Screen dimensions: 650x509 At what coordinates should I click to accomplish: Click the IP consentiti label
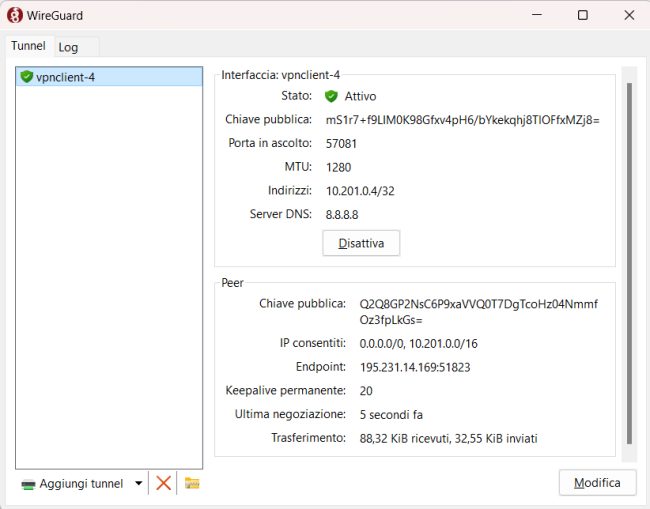(313, 343)
